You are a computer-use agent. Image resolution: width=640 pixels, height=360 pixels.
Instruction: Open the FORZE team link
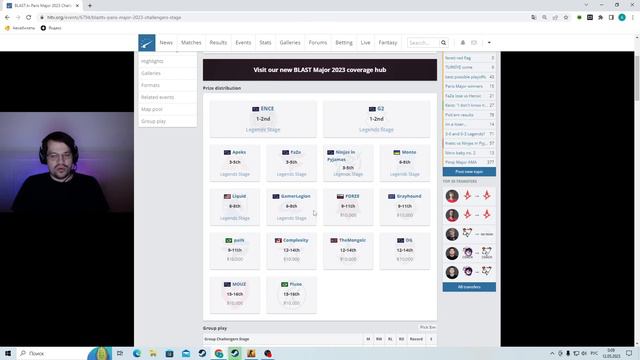pos(352,196)
